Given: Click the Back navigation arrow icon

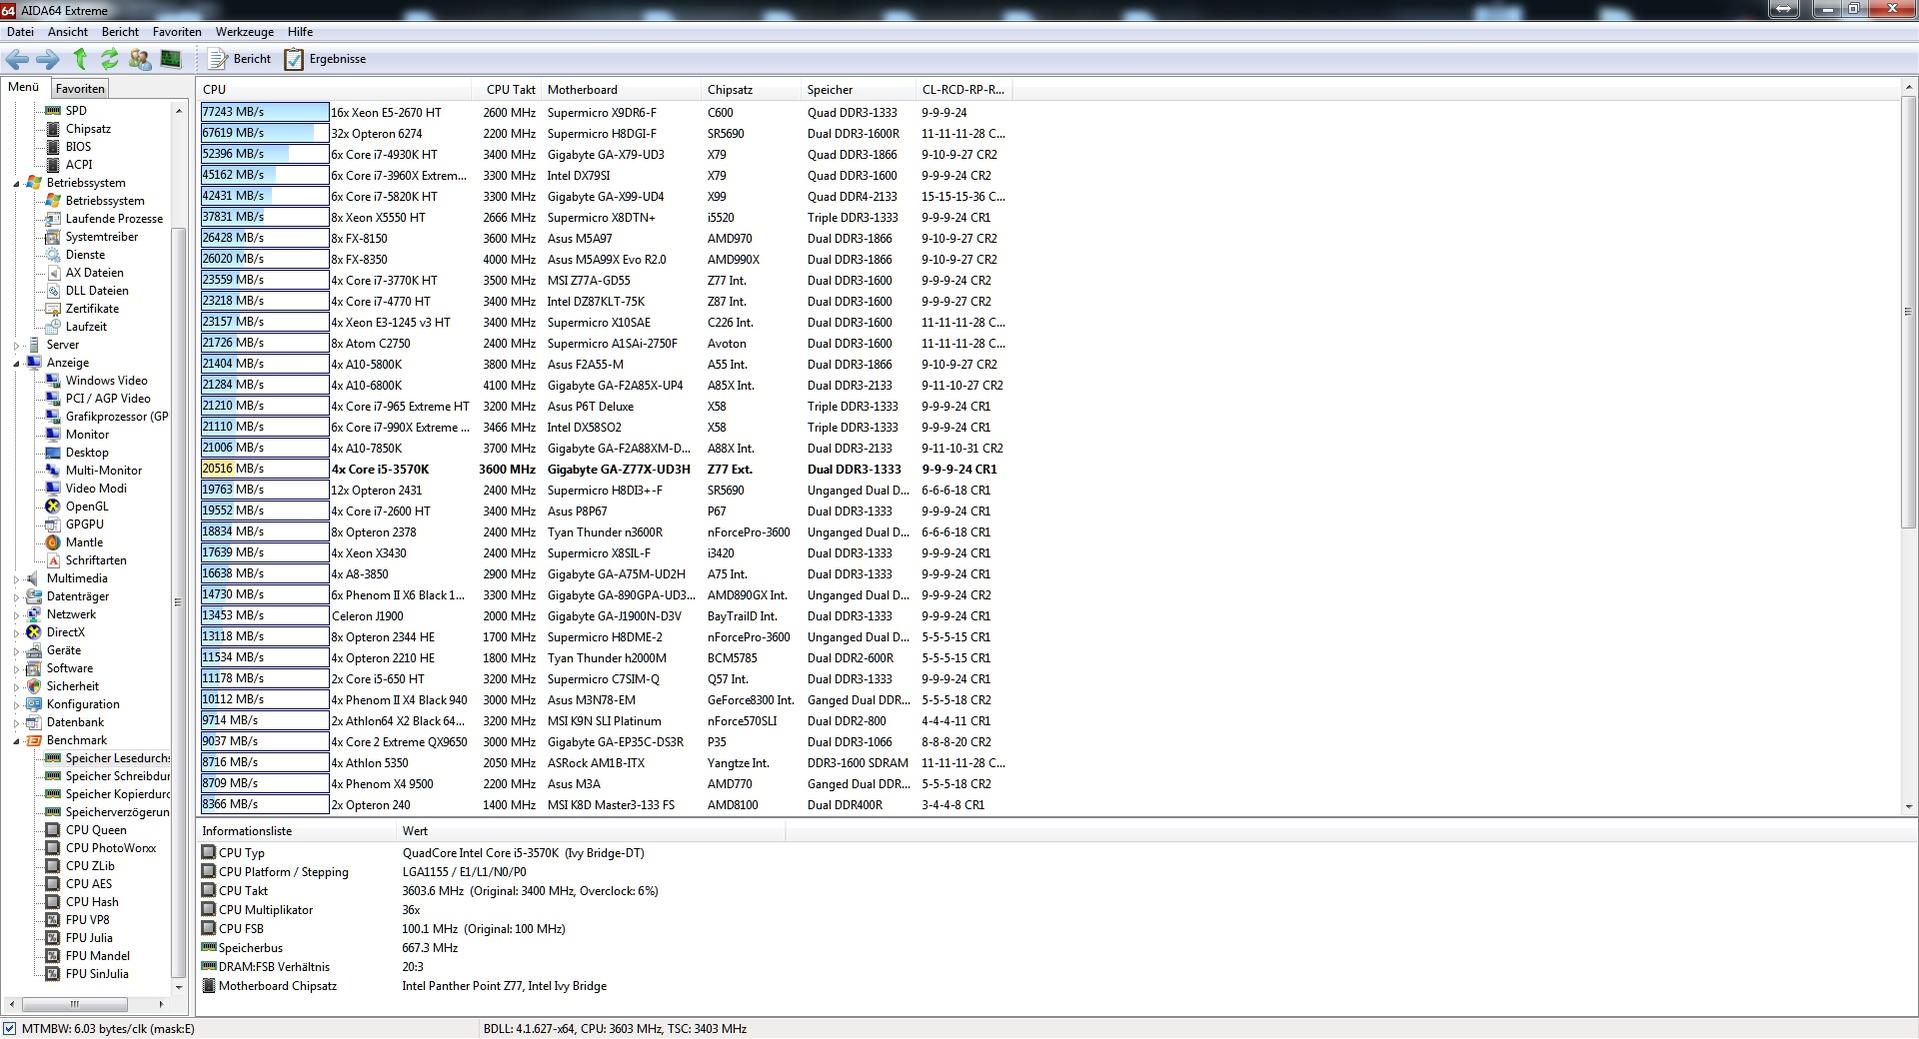Looking at the screenshot, I should 18,59.
